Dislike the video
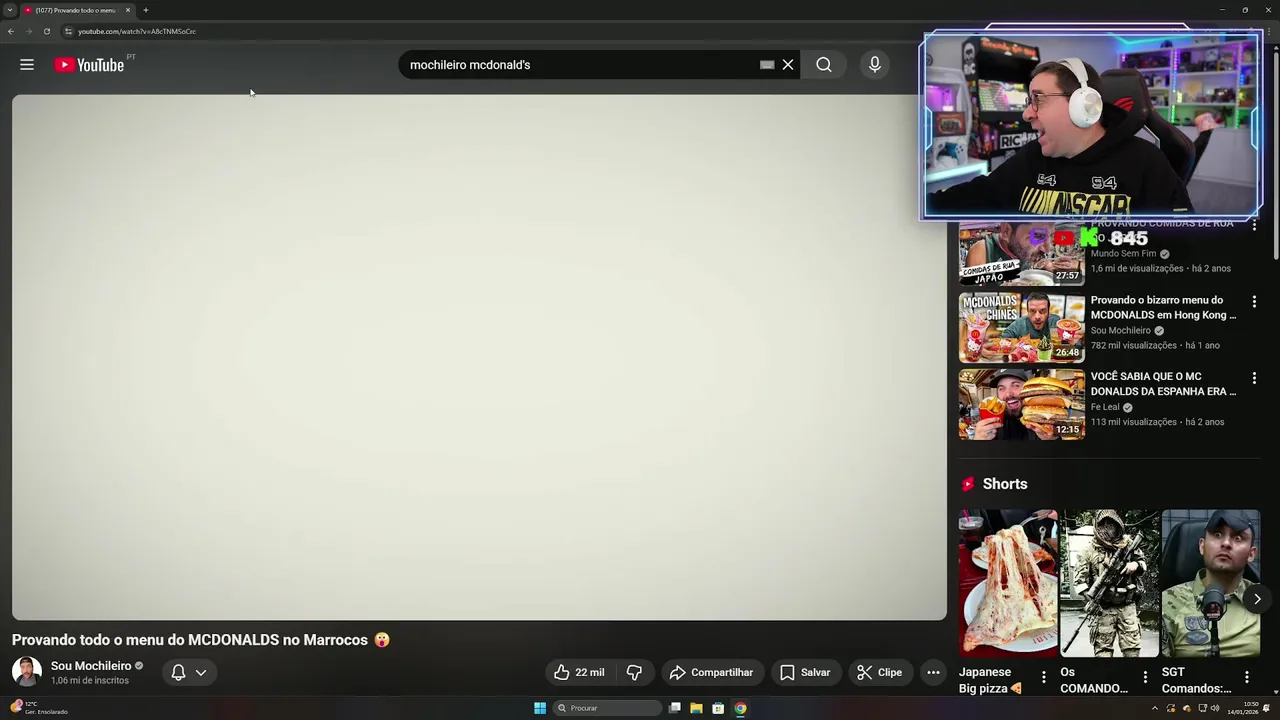Screen dimensions: 1280x720 634,672
